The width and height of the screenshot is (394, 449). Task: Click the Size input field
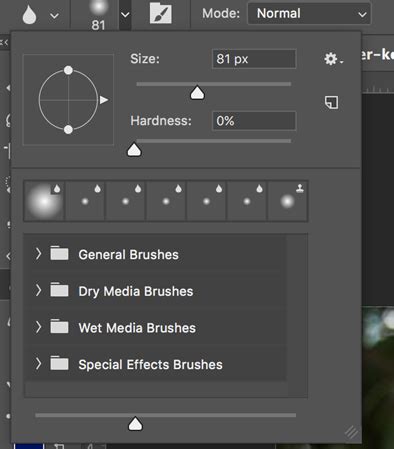(x=254, y=59)
